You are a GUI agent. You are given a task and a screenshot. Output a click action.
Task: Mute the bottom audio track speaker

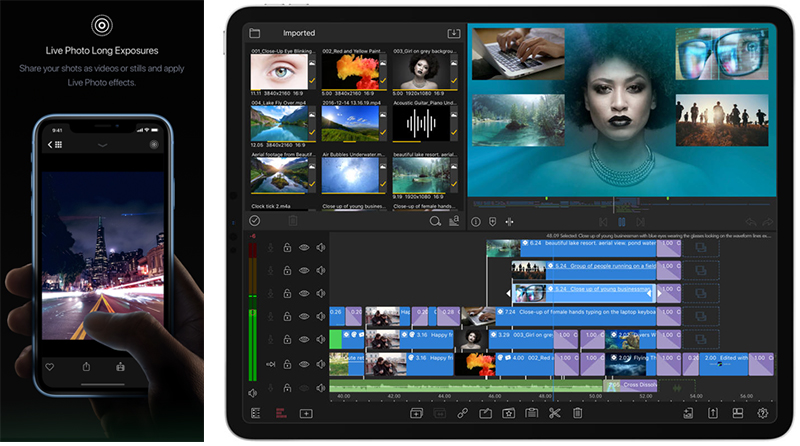320,388
